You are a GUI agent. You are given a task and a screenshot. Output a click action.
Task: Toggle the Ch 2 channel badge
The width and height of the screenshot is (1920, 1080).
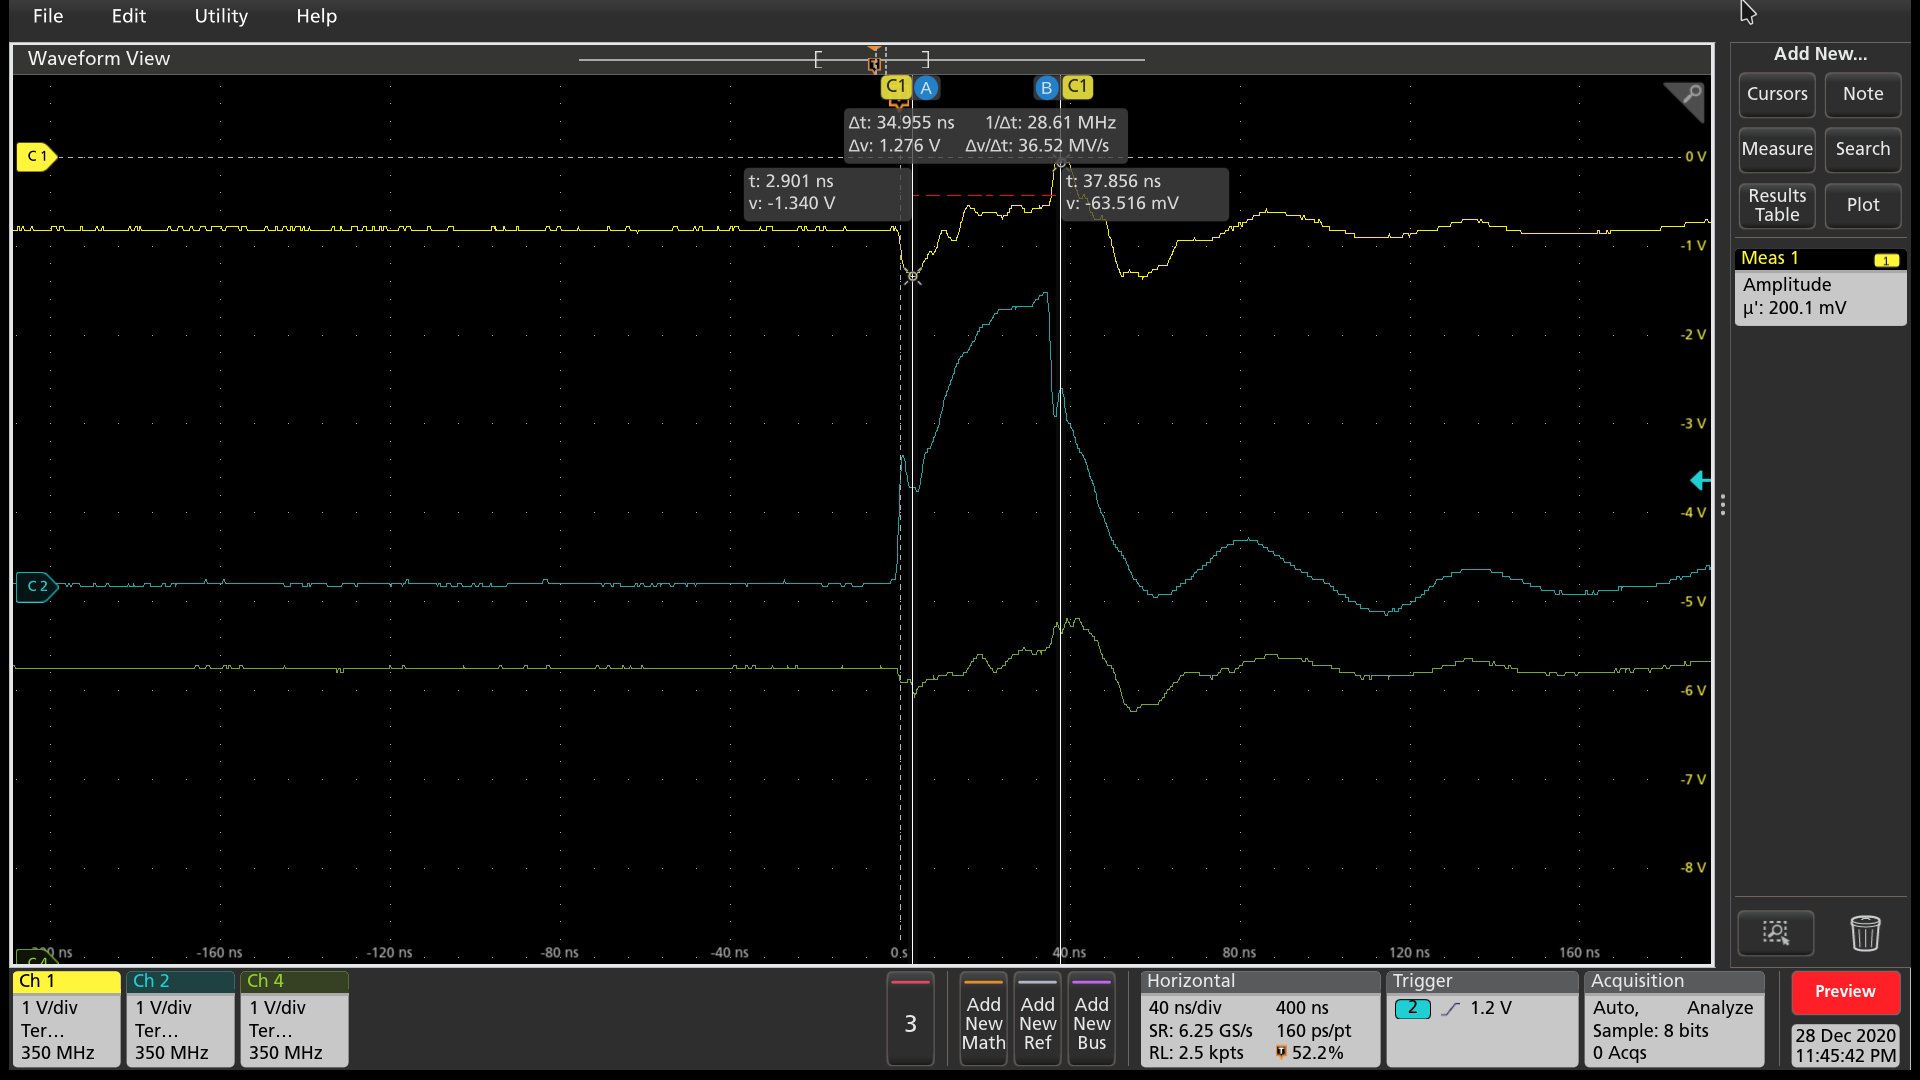pyautogui.click(x=180, y=1018)
